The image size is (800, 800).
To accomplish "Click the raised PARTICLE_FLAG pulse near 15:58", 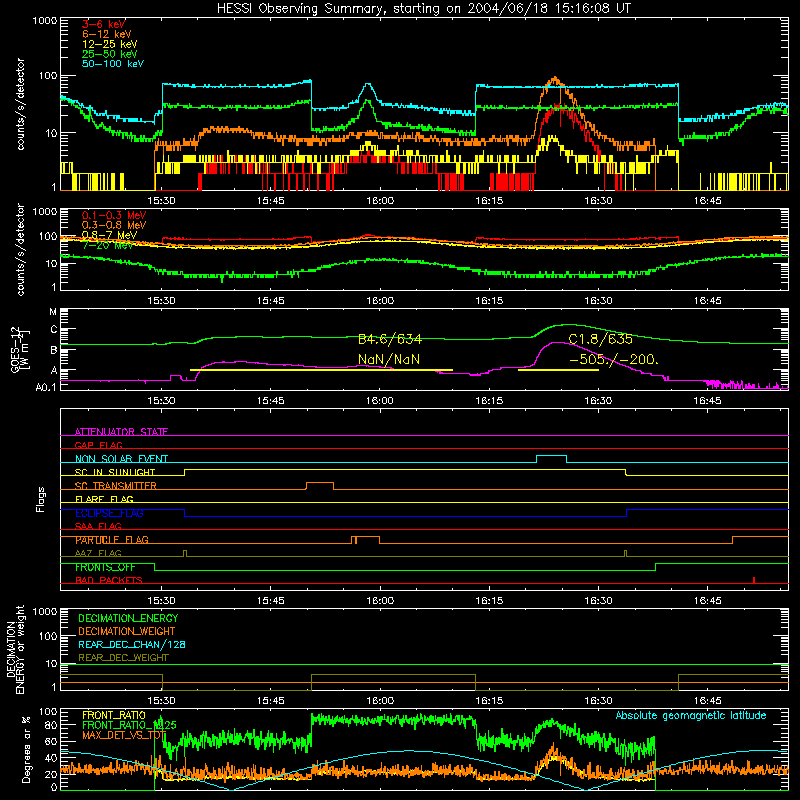I will pos(365,540).
